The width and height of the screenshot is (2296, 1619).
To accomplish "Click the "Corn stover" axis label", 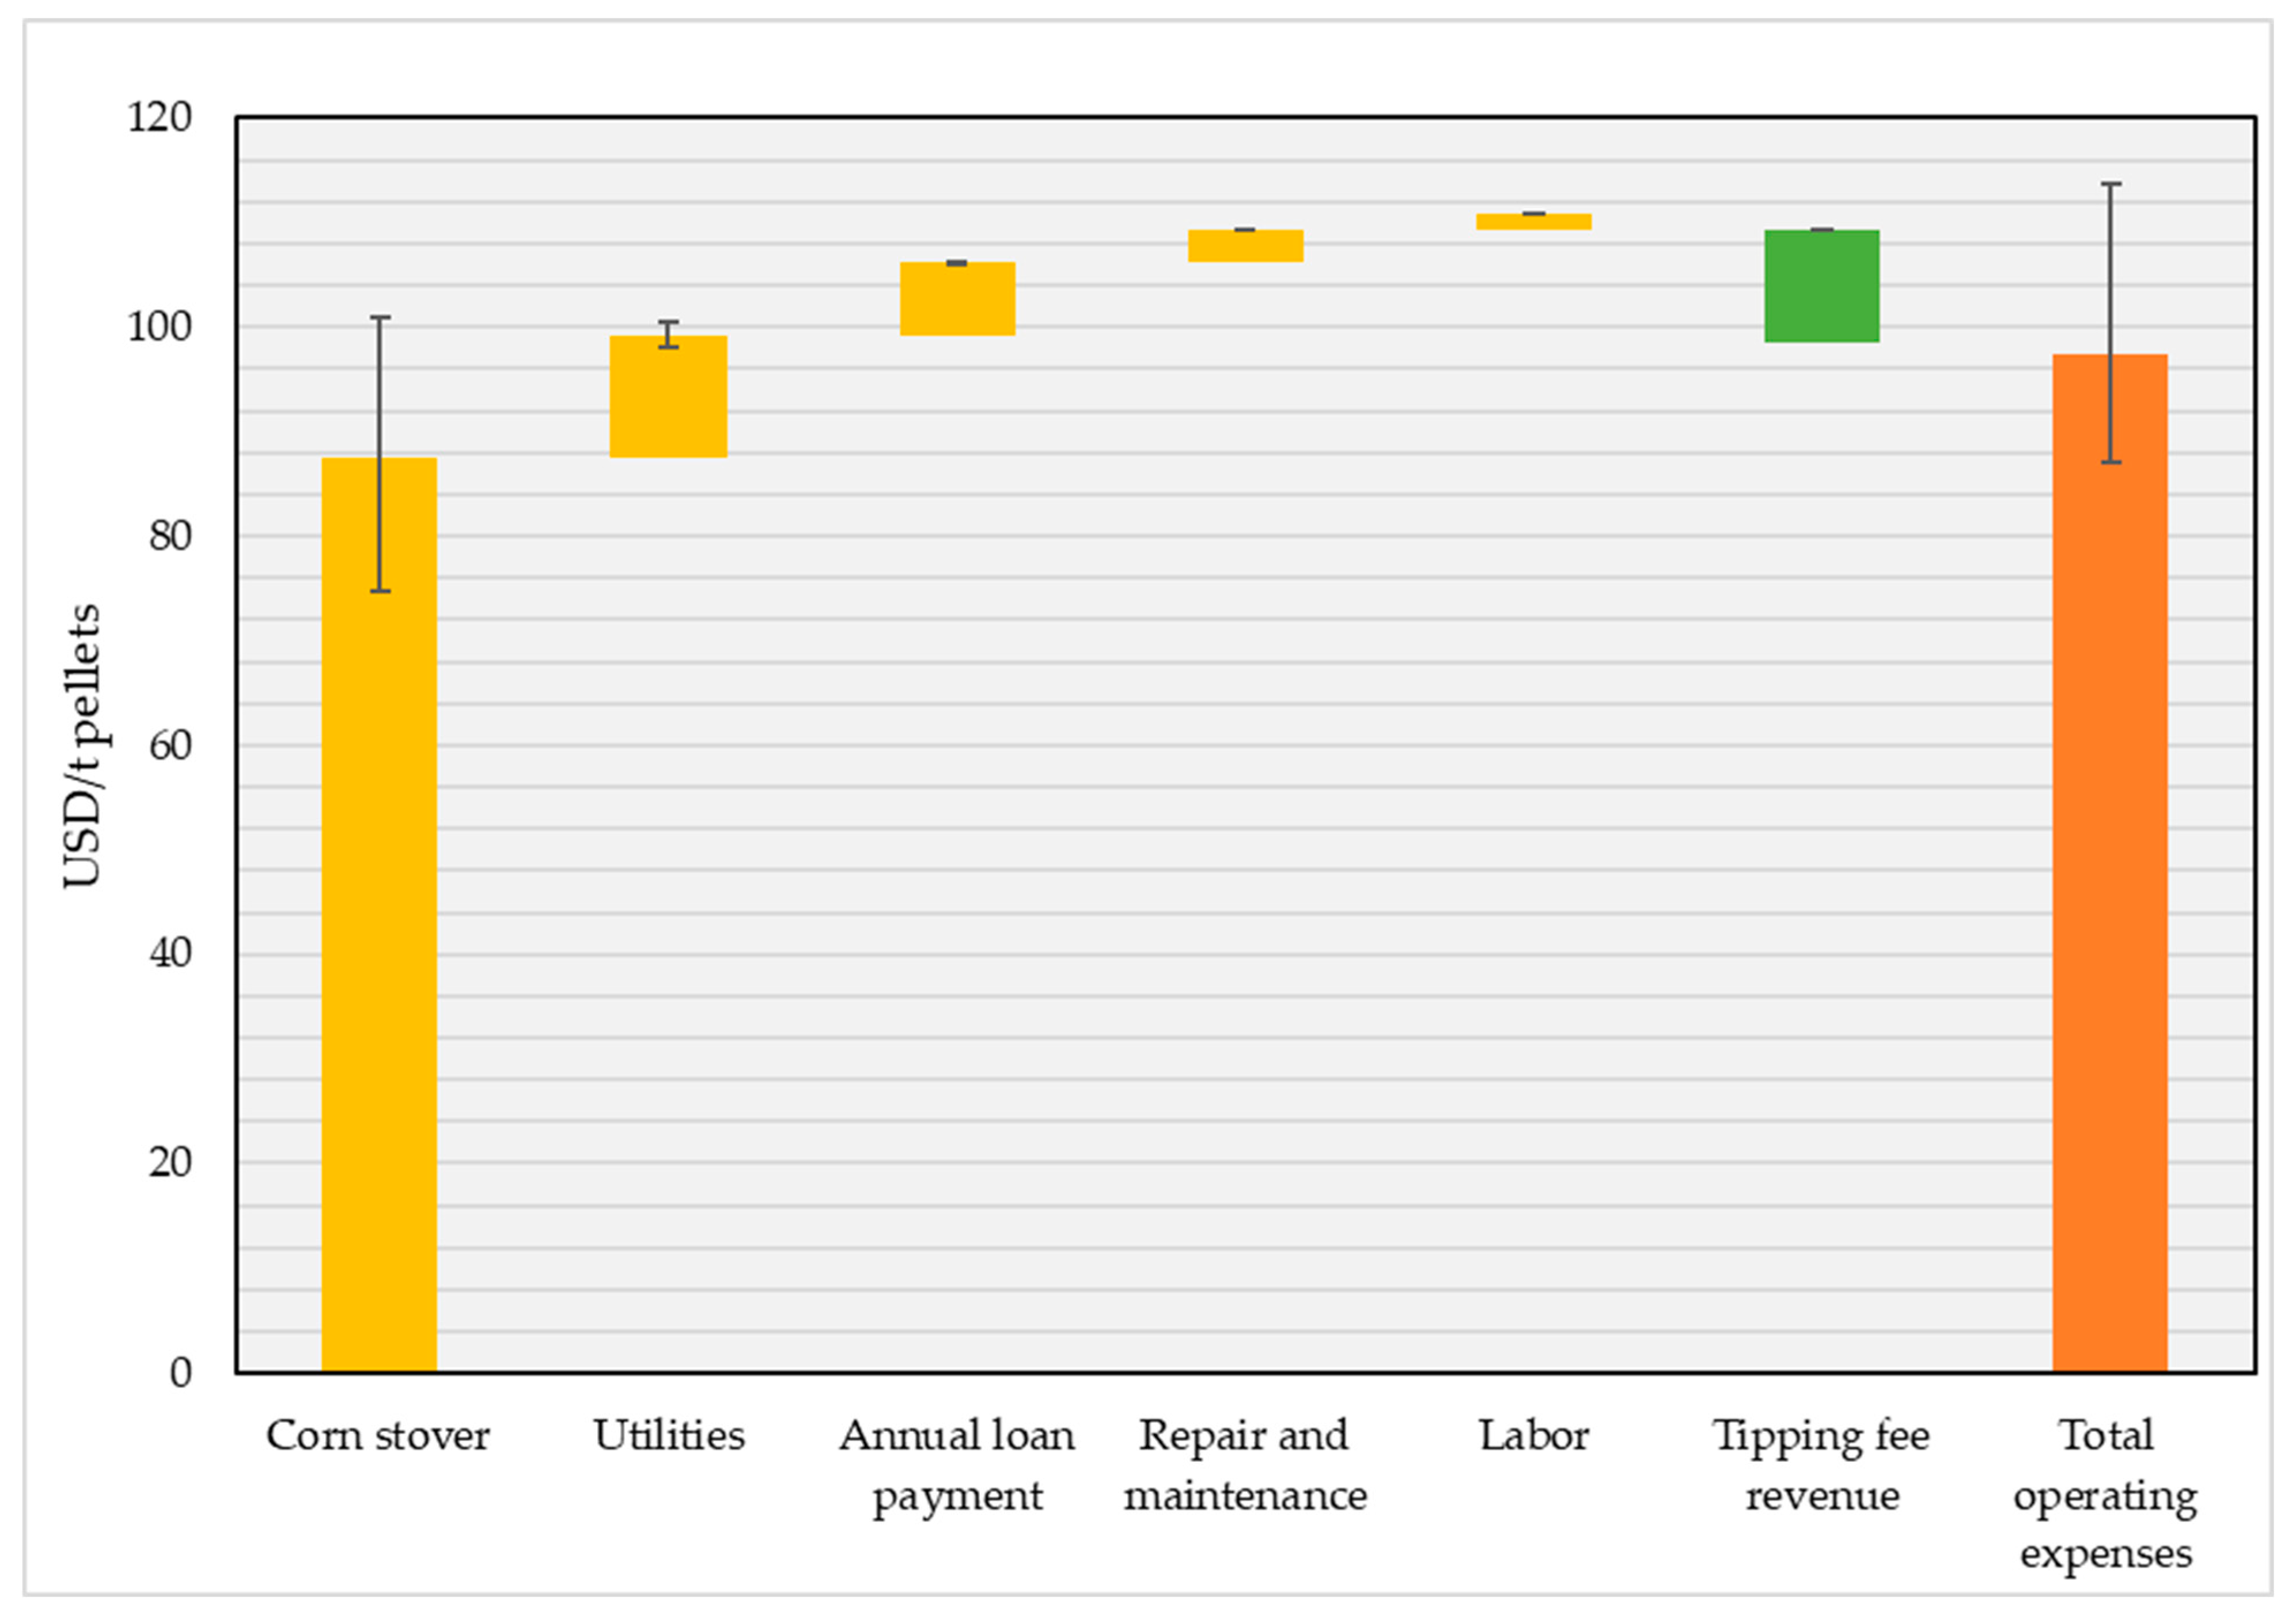I will point(378,1436).
